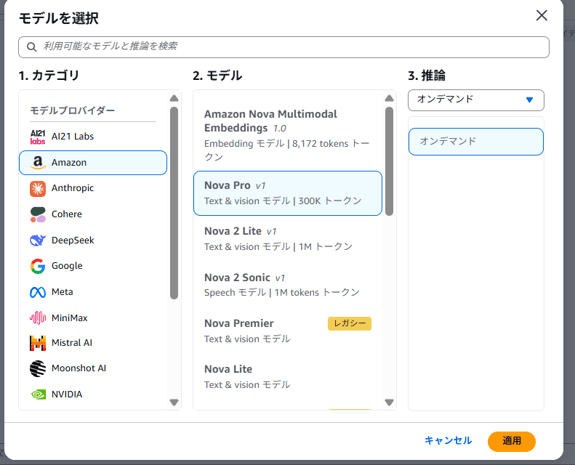Select the Nova Pro v1 model
The height and width of the screenshot is (465, 575).
tap(288, 193)
